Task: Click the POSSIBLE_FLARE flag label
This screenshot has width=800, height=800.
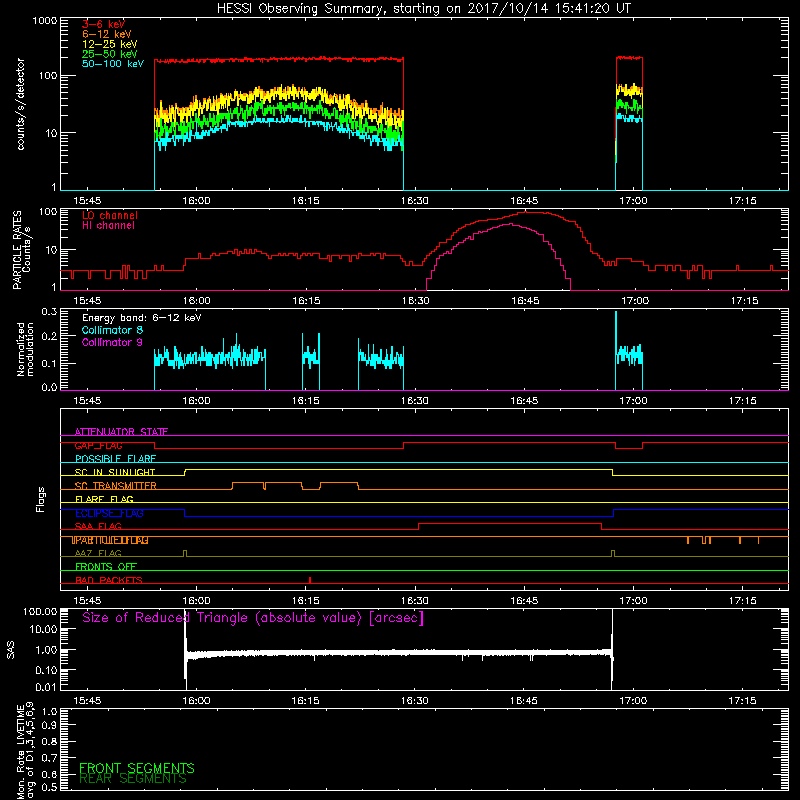Action: pyautogui.click(x=115, y=459)
